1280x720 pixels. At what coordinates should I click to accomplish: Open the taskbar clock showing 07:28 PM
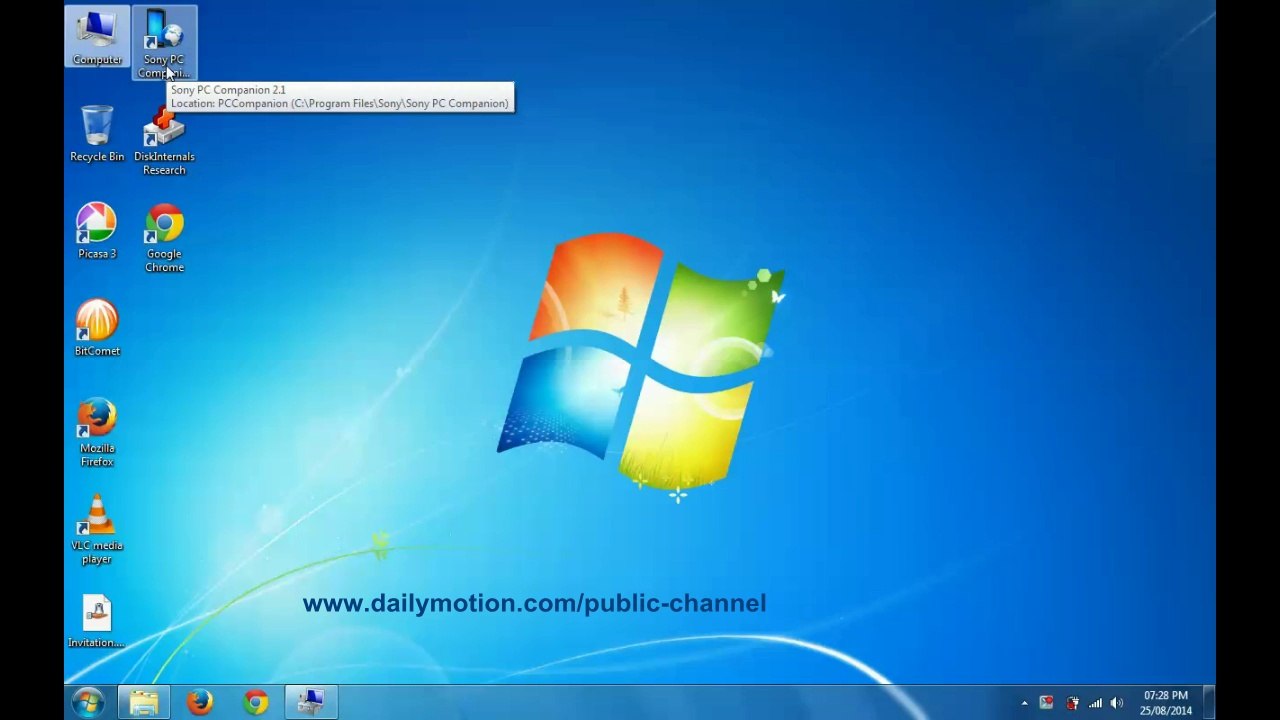click(x=1166, y=703)
